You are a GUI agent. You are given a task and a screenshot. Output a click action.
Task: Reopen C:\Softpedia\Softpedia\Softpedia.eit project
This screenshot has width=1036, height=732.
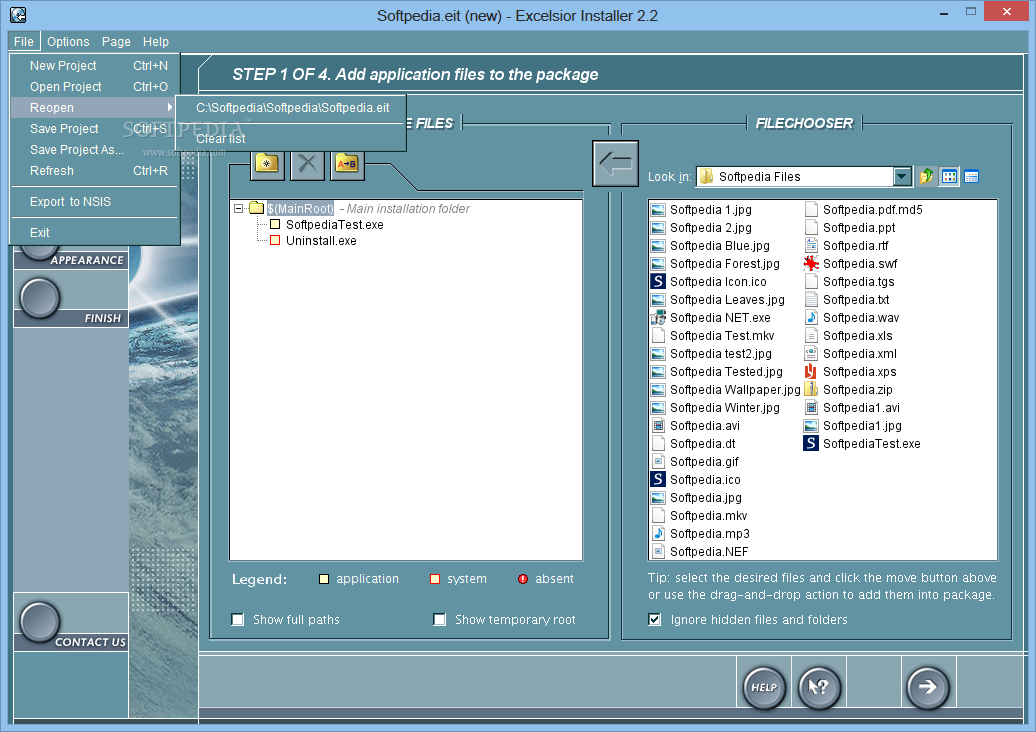pyautogui.click(x=291, y=108)
